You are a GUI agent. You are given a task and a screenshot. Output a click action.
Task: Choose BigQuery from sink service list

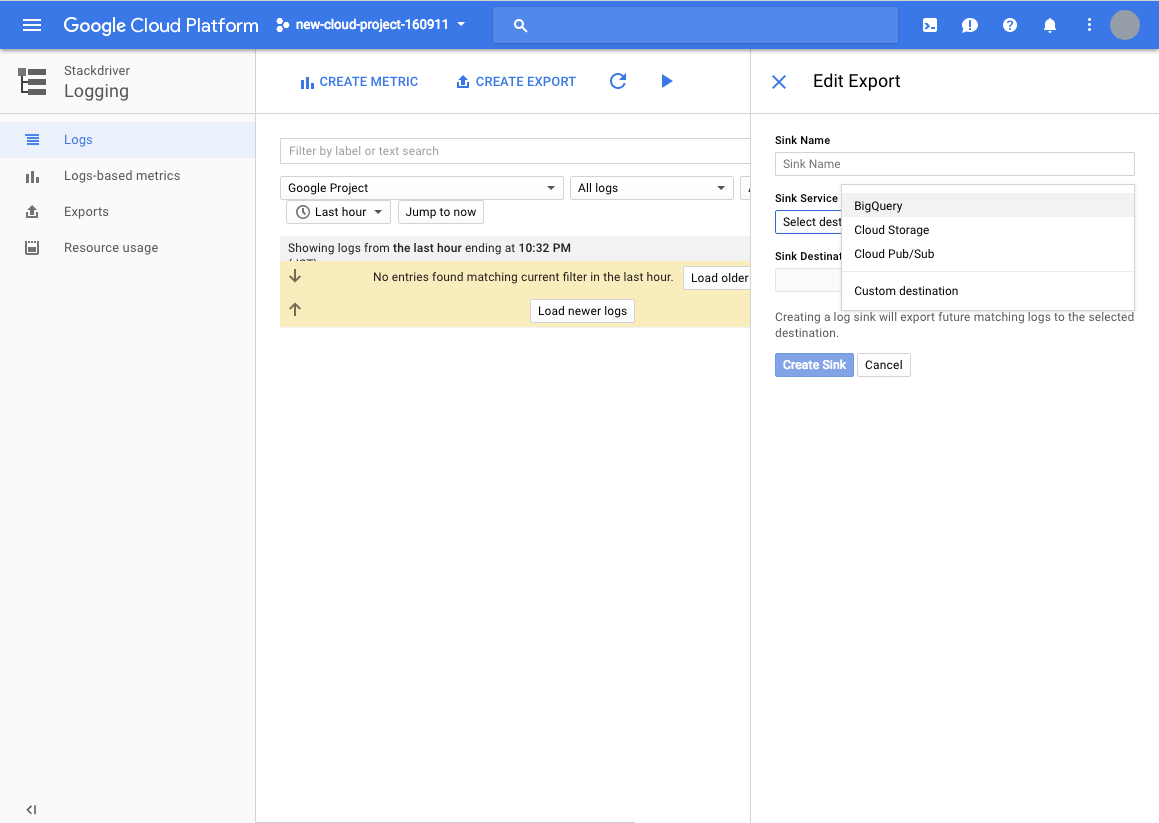(988, 206)
